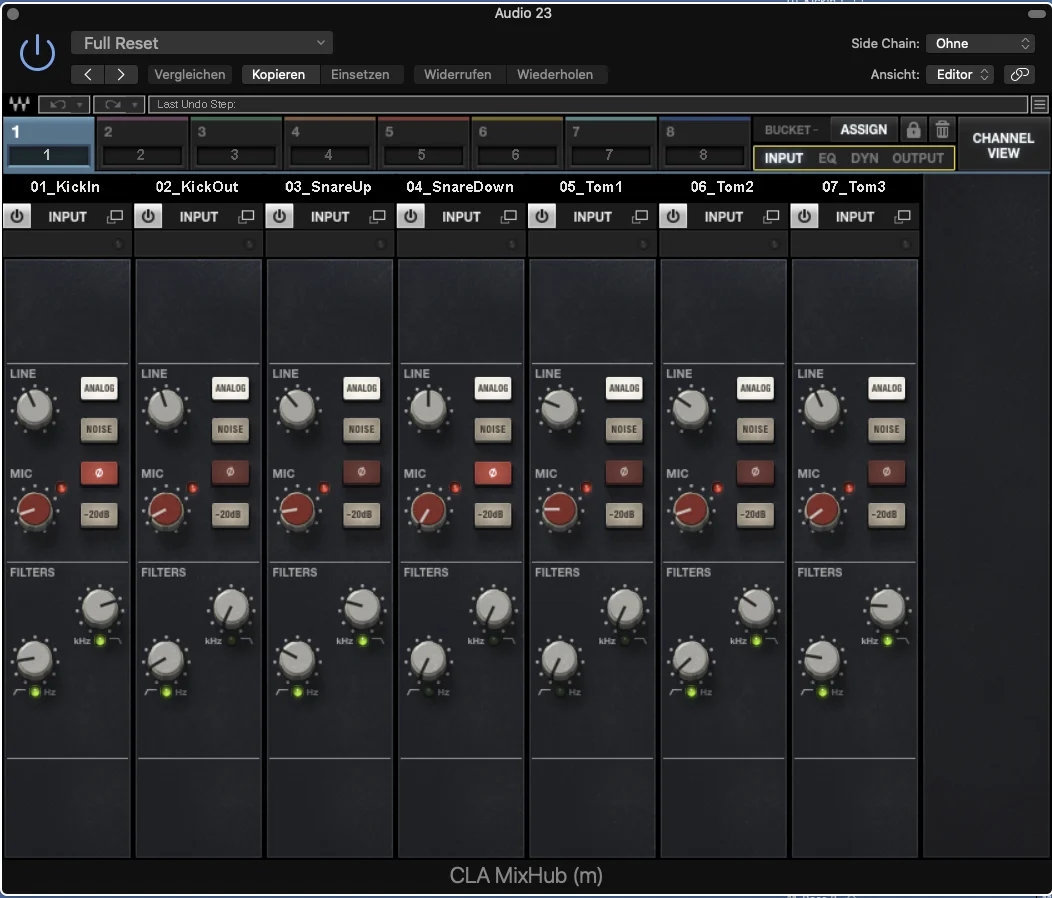Click the bucket trash icon
This screenshot has height=898, width=1052.
point(943,130)
